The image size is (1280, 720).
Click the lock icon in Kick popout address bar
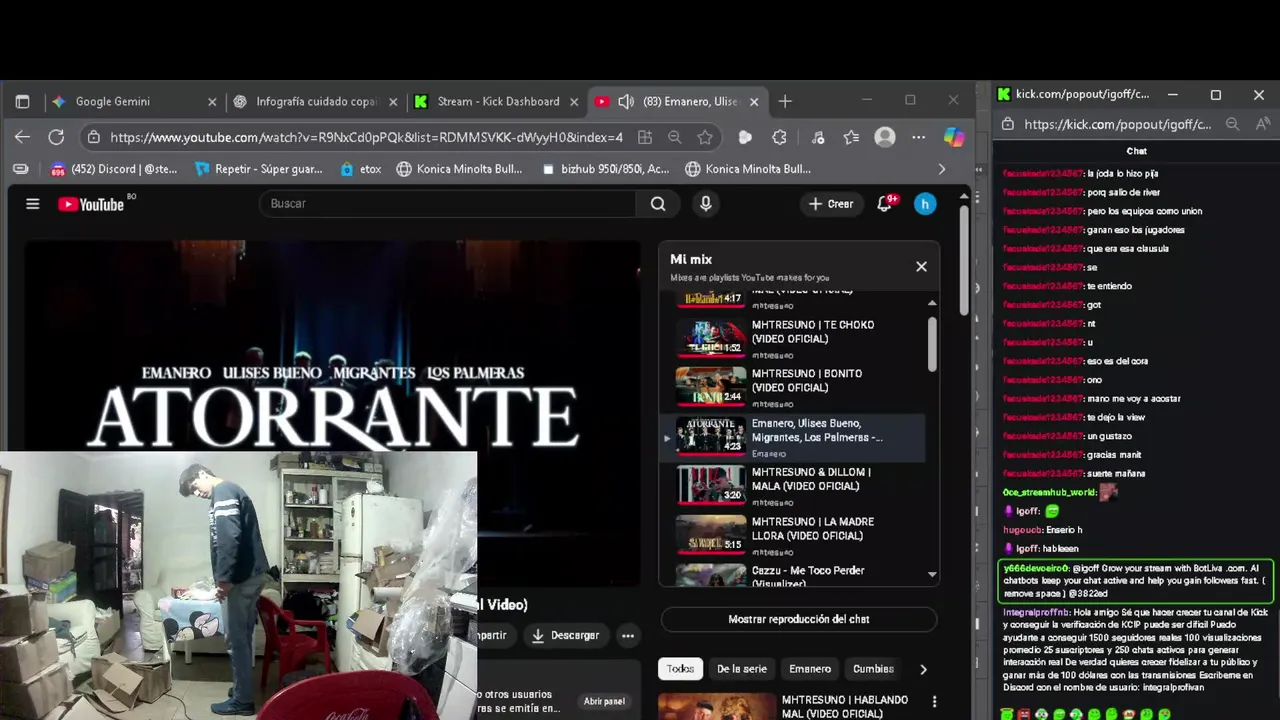tap(1007, 124)
